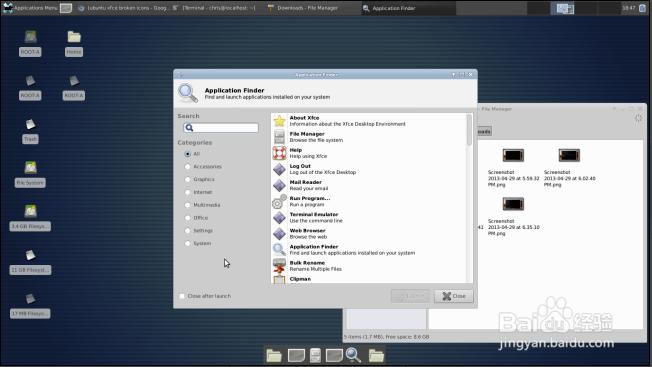Click the clock showing 18:47

pyautogui.click(x=629, y=8)
